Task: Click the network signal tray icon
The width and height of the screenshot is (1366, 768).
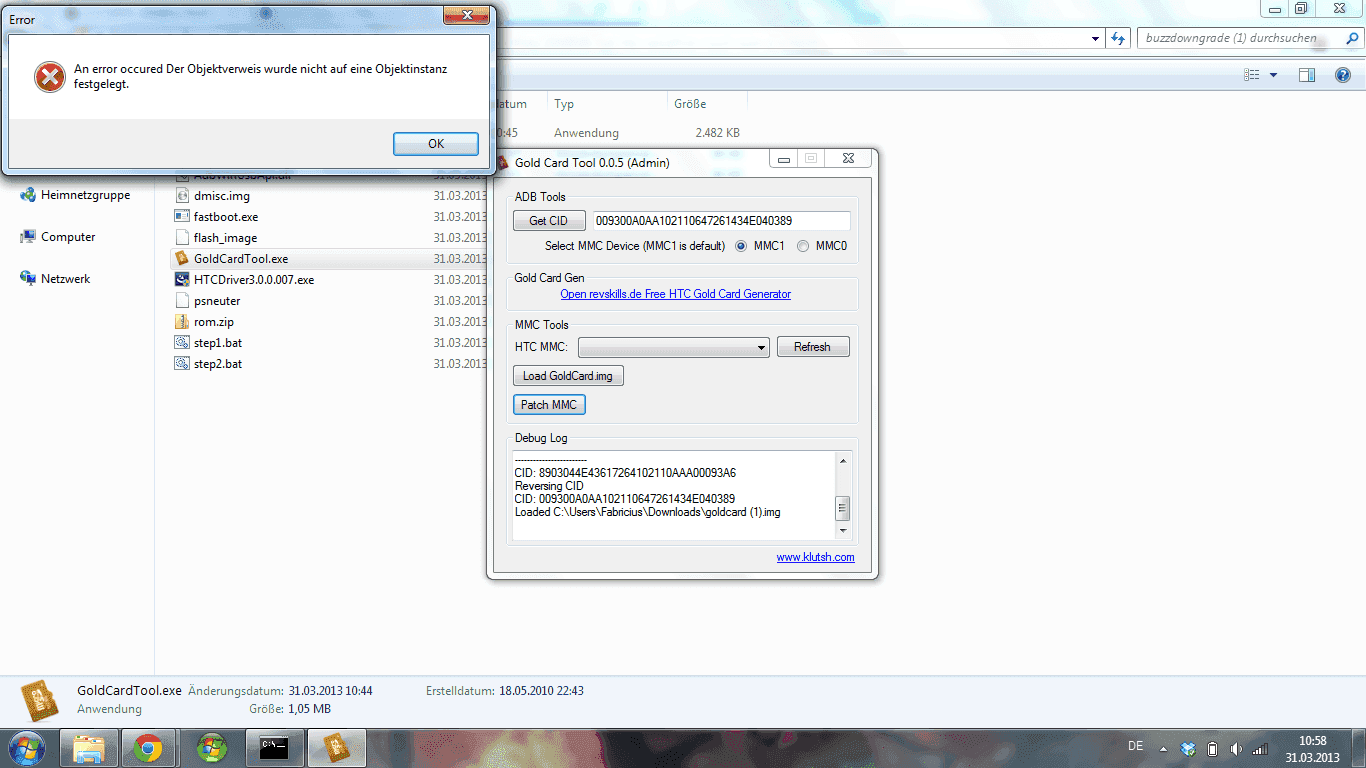Action: (1260, 748)
